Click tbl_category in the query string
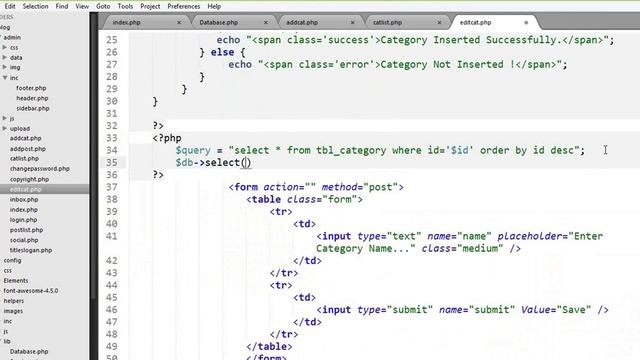The height and width of the screenshot is (360, 640). point(351,150)
